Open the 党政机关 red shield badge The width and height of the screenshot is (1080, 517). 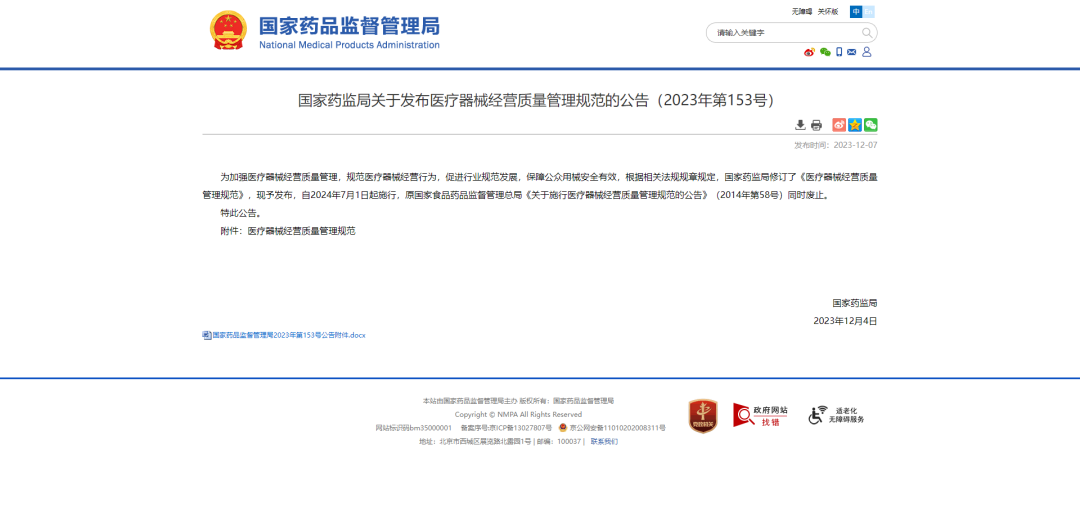coord(703,416)
